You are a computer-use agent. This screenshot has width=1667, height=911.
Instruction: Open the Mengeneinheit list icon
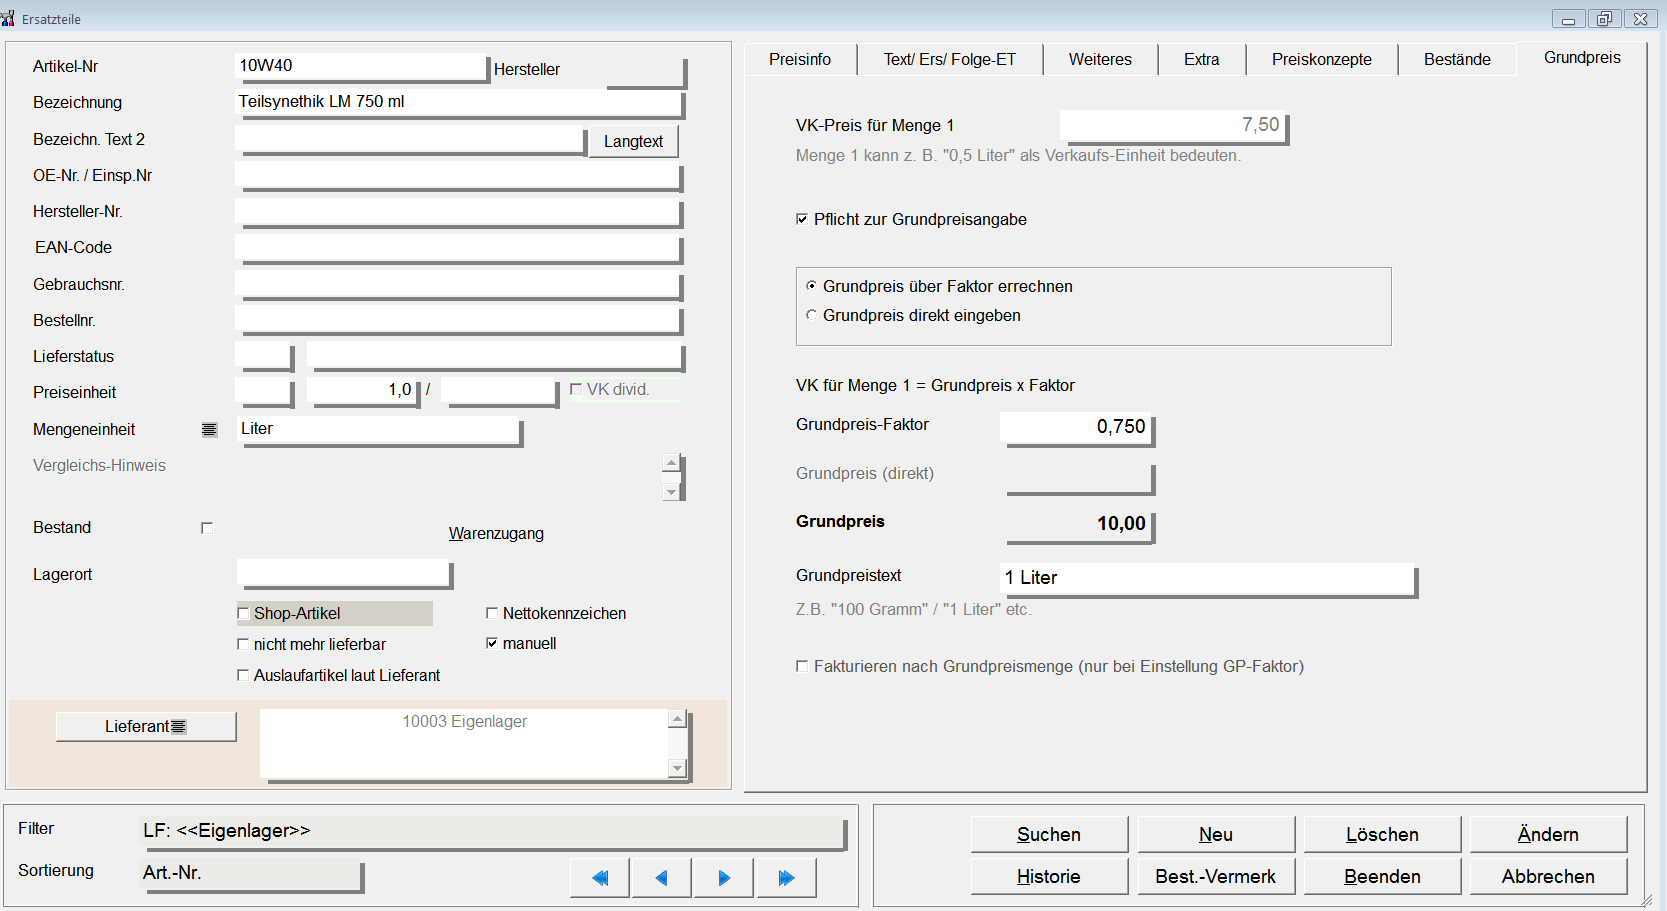[209, 429]
